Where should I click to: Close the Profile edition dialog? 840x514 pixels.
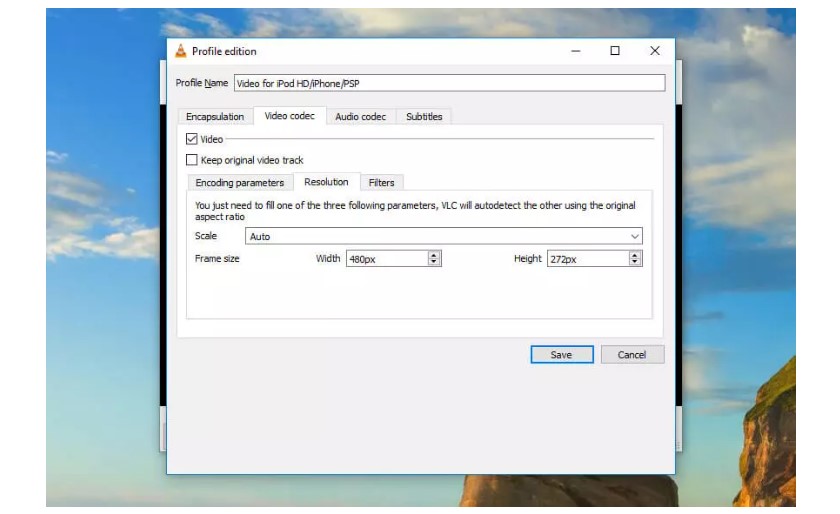(655, 51)
